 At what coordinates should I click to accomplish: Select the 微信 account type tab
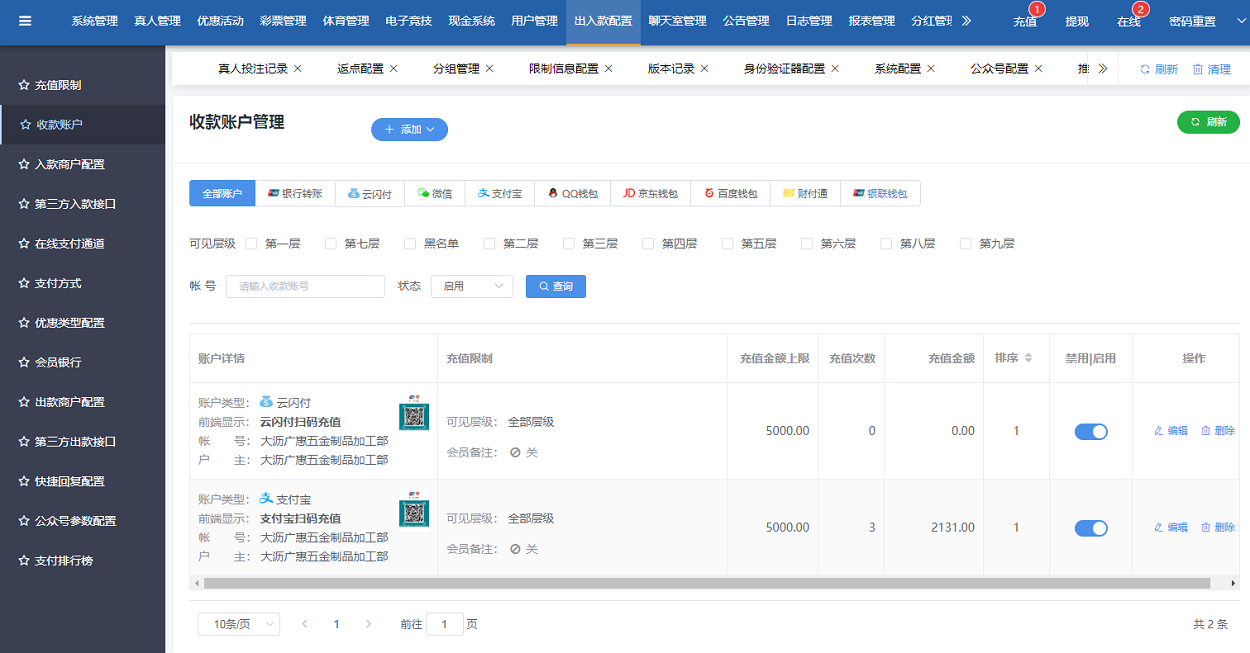[434, 193]
